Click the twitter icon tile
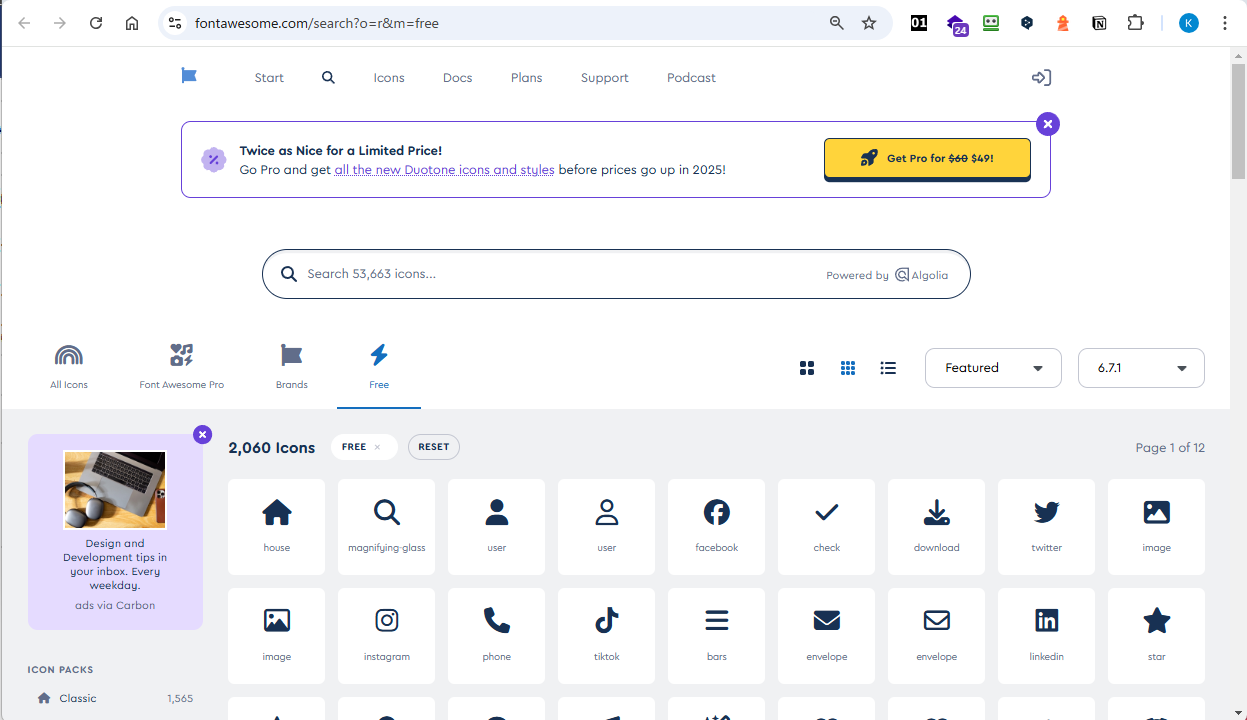The width and height of the screenshot is (1247, 720). (x=1046, y=526)
